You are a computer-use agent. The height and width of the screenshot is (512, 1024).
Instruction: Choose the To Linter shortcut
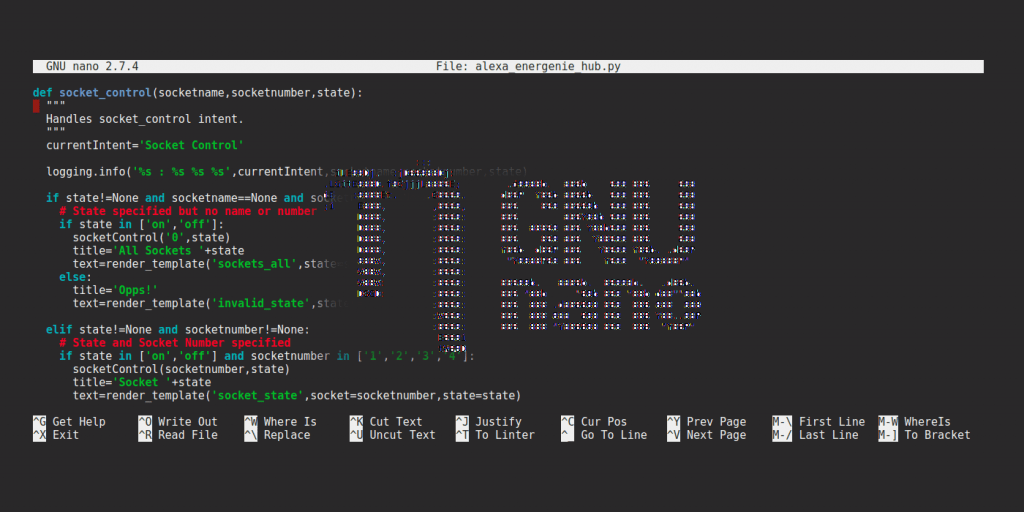tap(504, 435)
